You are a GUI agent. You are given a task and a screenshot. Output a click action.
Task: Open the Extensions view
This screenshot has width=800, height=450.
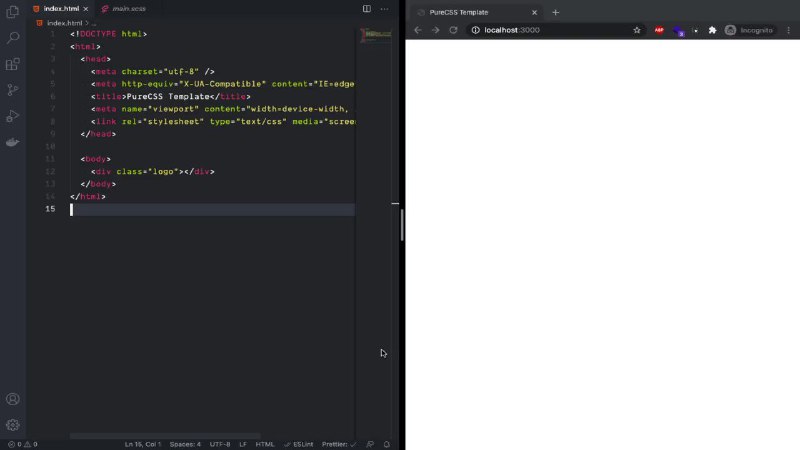pyautogui.click(x=13, y=64)
